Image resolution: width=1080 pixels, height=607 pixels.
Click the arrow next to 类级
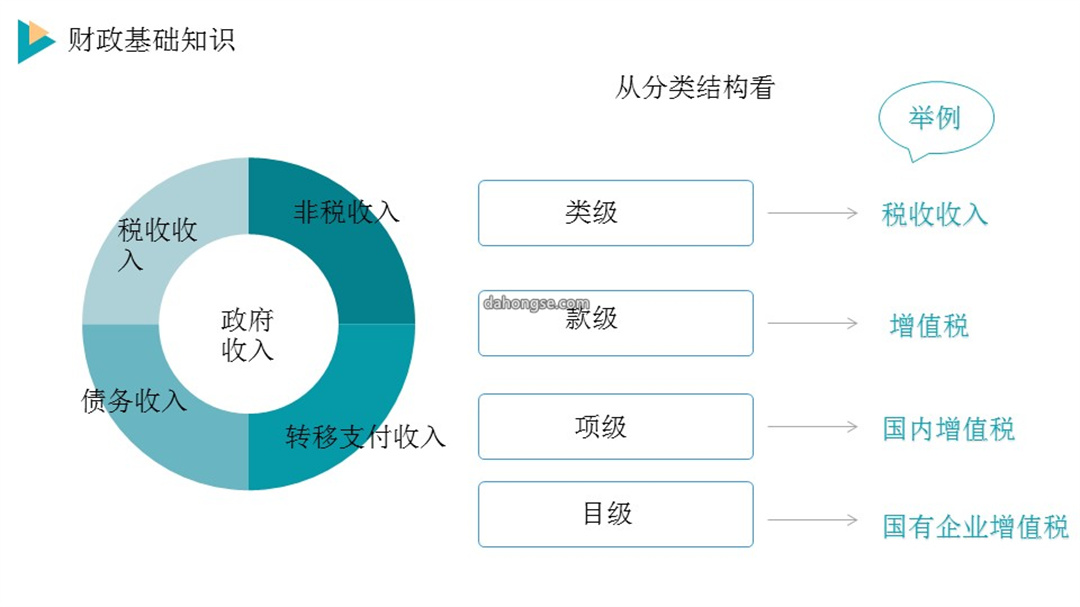(x=813, y=213)
